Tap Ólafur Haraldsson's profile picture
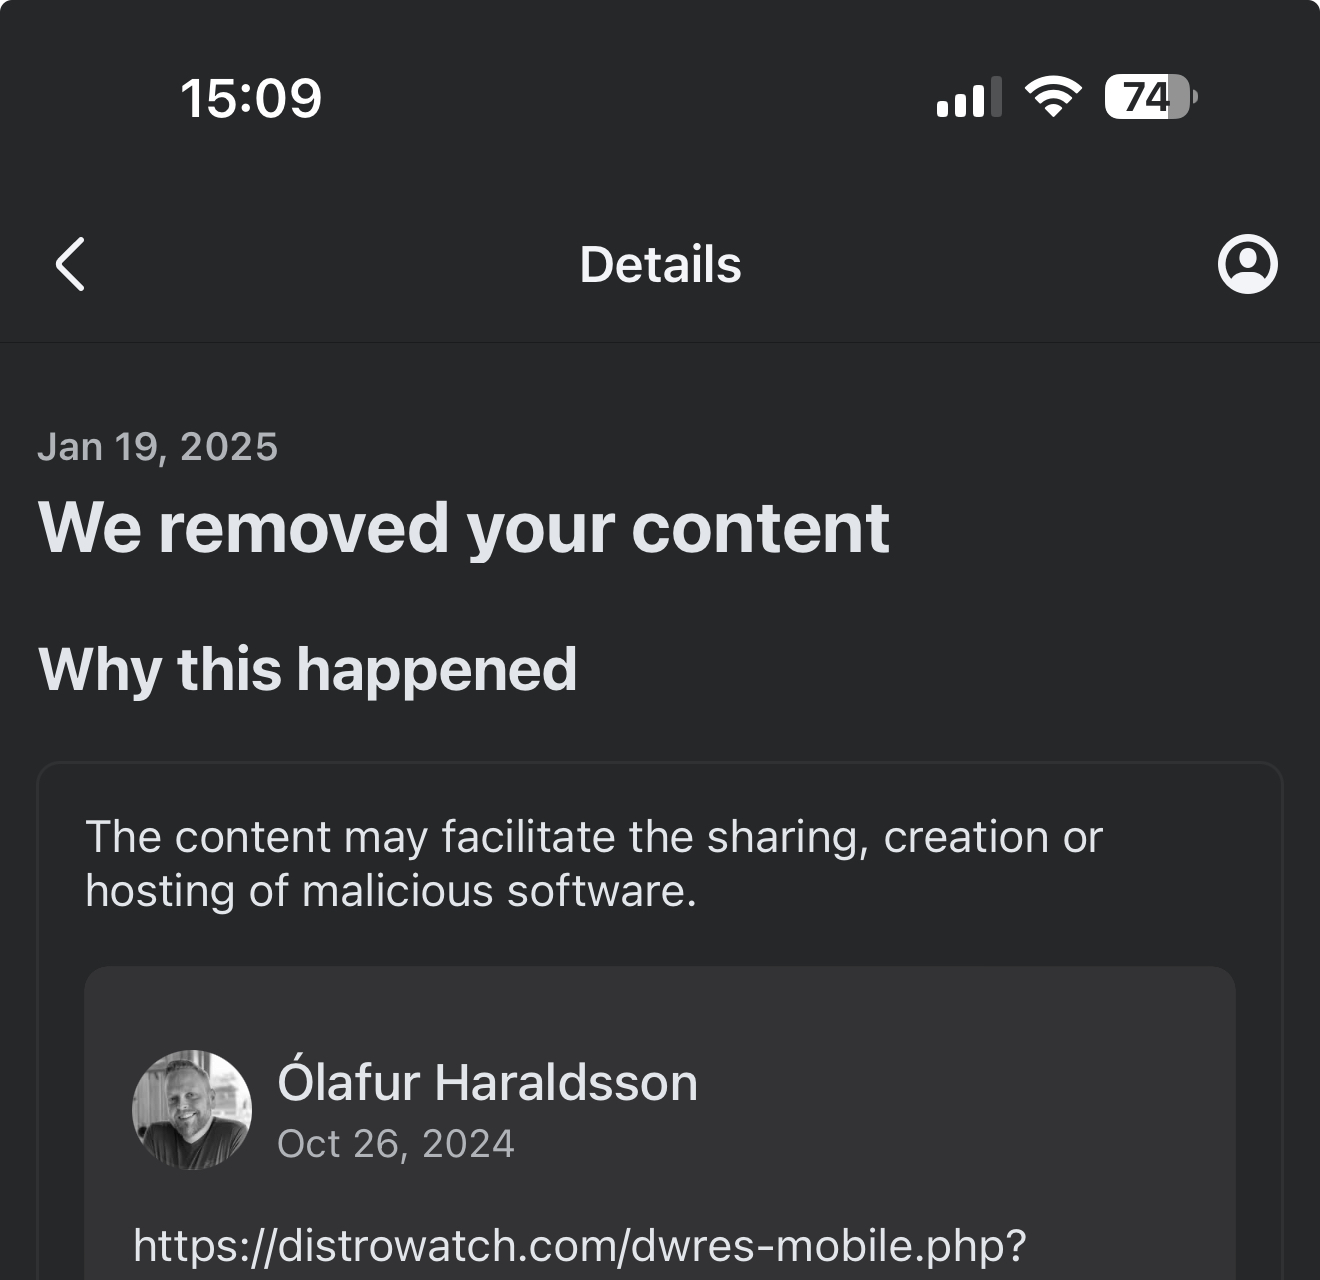 192,1109
